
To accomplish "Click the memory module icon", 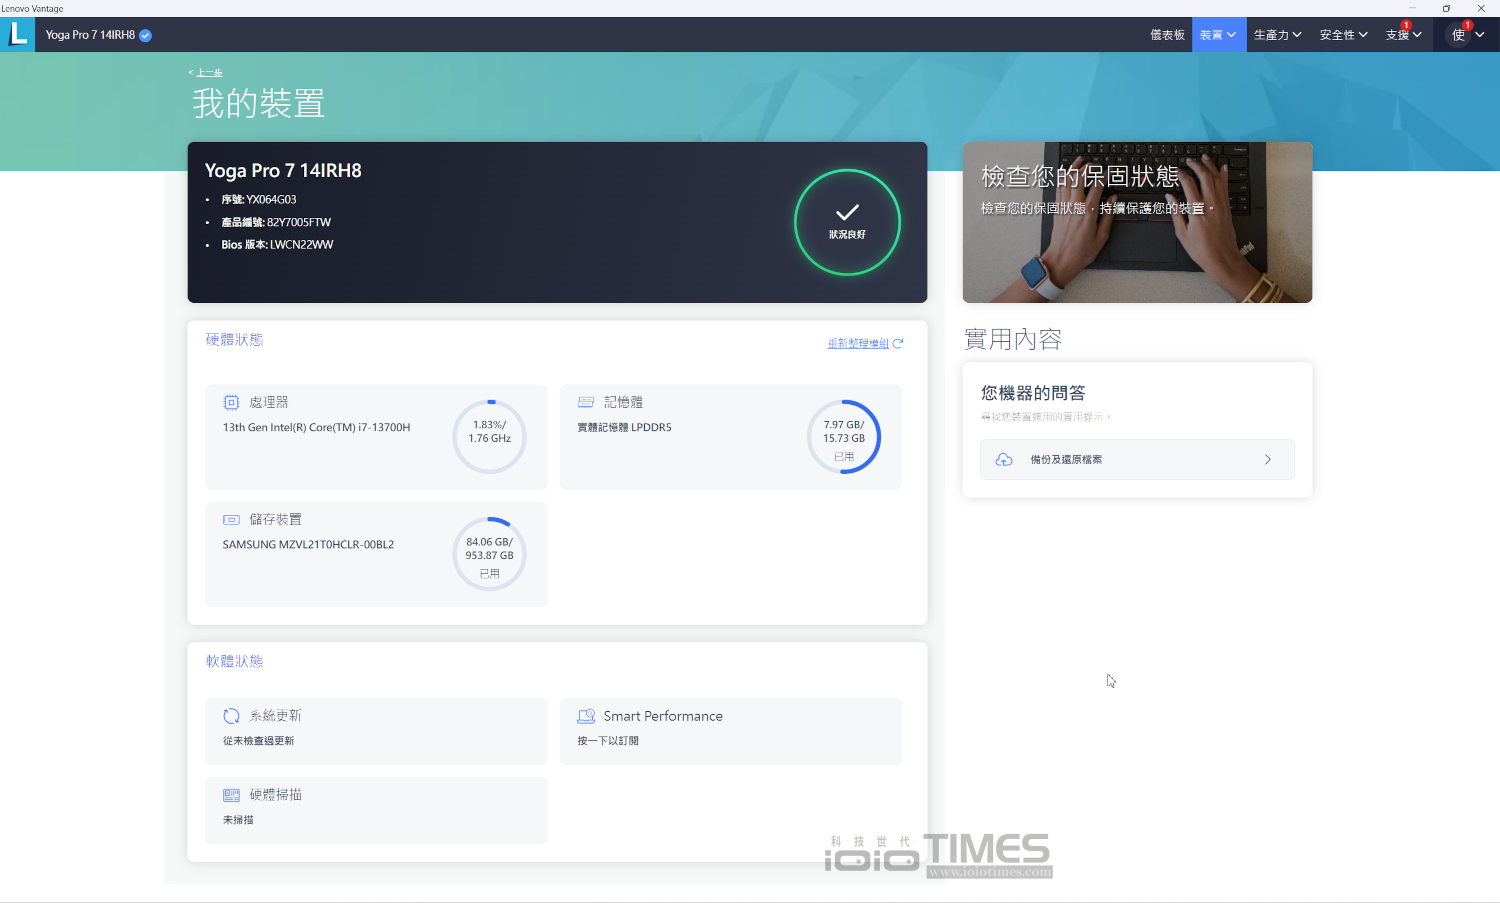I will (x=586, y=402).
